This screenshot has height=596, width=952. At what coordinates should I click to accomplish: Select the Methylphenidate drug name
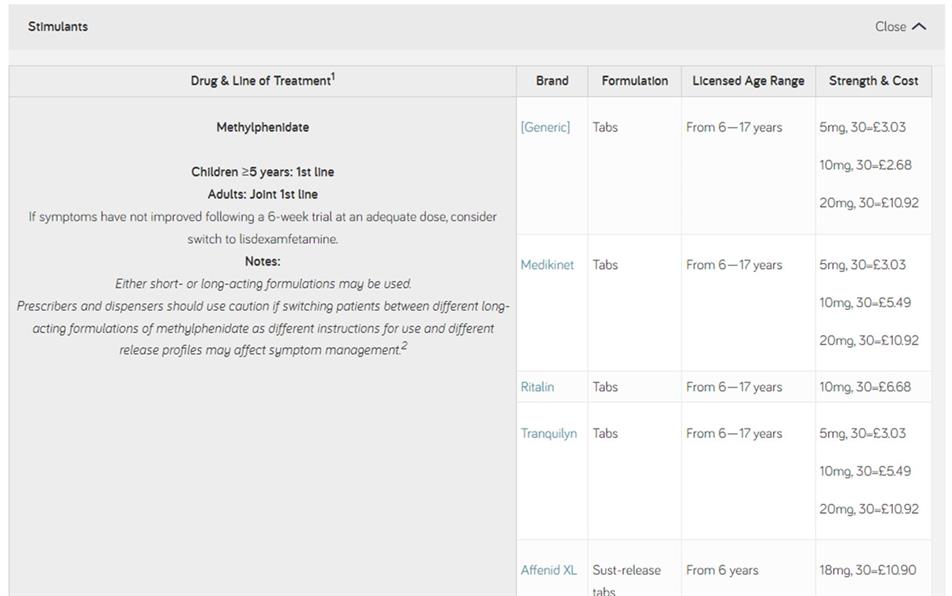pos(265,126)
